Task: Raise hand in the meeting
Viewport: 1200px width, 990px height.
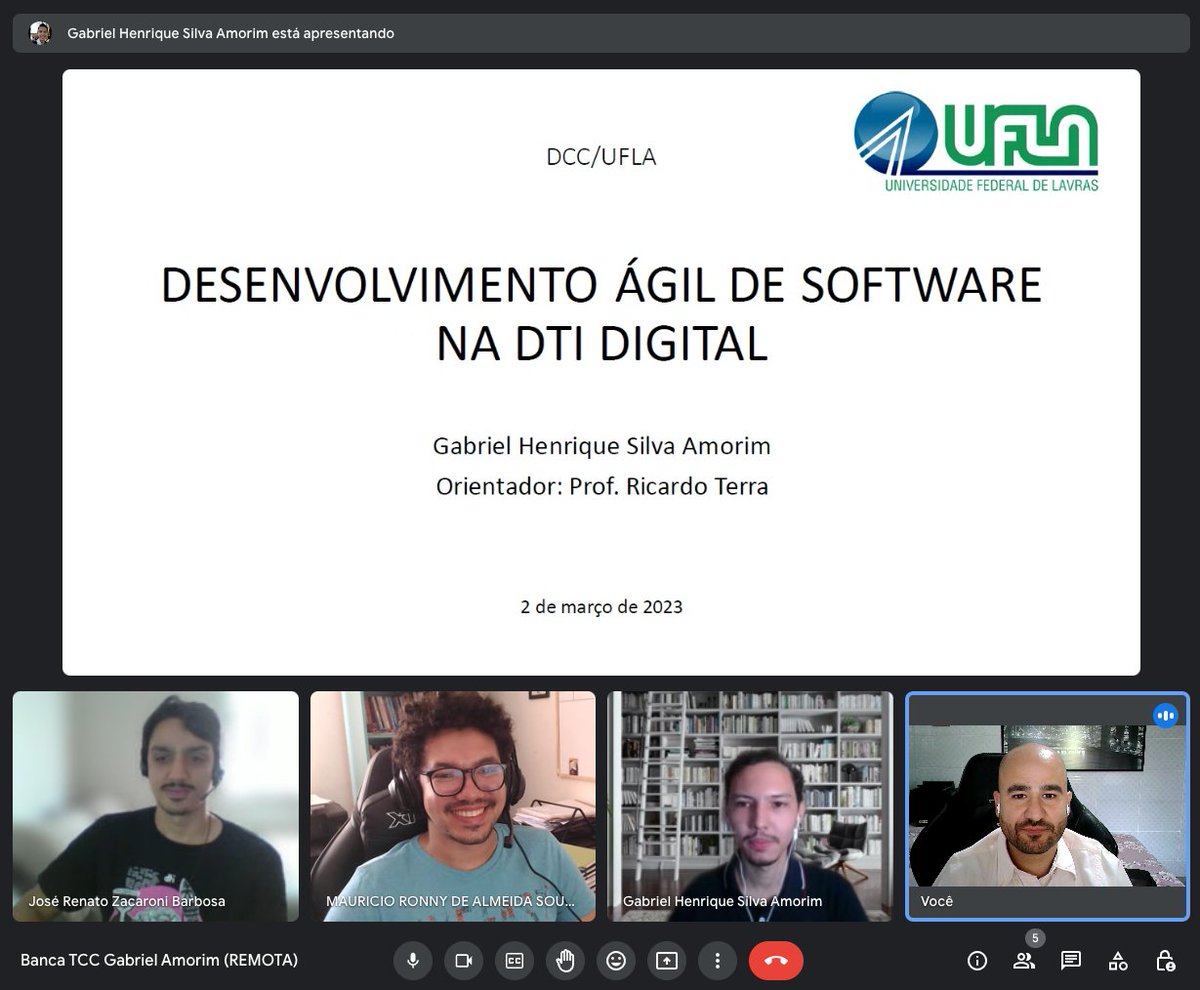Action: tap(565, 961)
